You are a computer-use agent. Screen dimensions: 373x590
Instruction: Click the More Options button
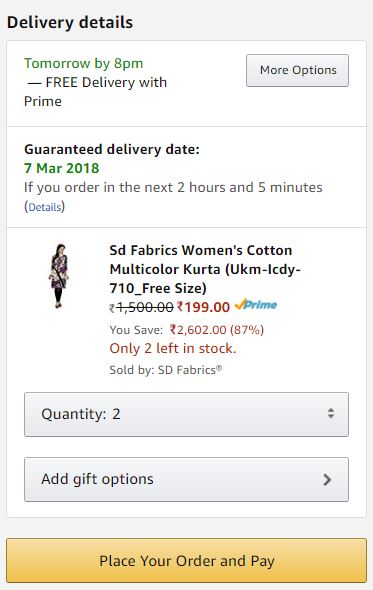[x=297, y=70]
